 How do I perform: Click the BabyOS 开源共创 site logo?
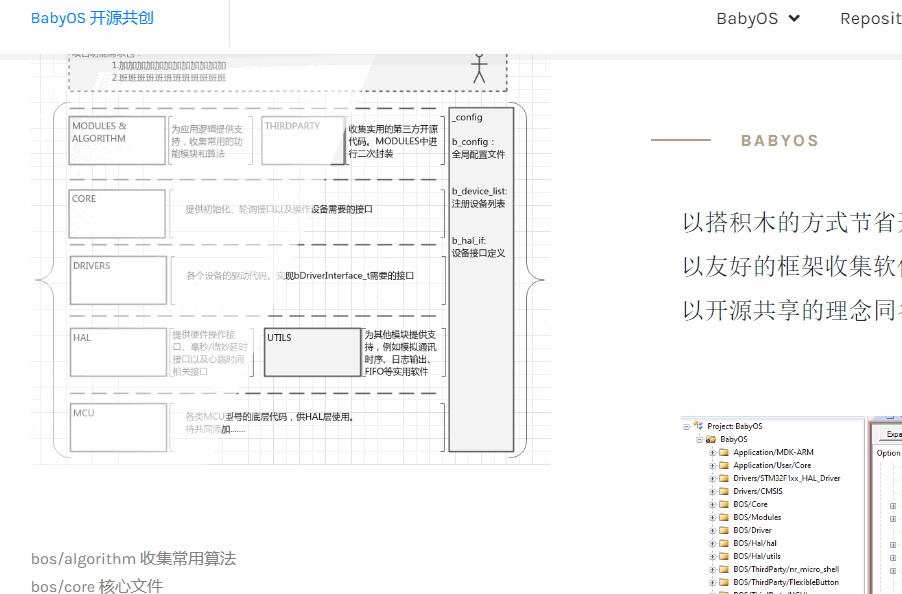[92, 18]
